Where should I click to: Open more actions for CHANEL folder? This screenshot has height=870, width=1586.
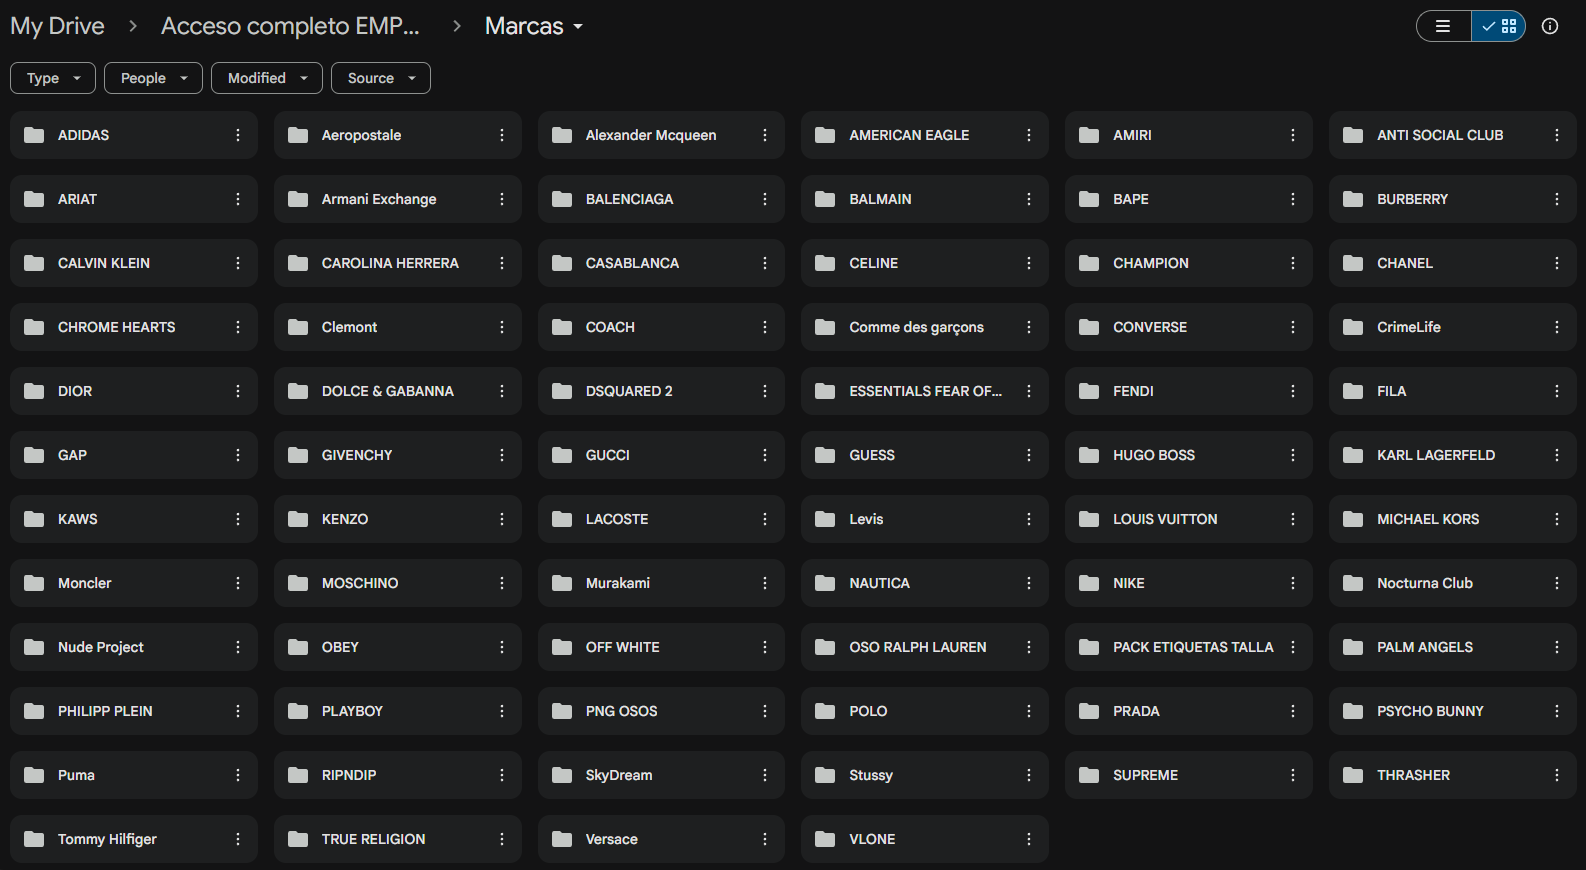1557,263
